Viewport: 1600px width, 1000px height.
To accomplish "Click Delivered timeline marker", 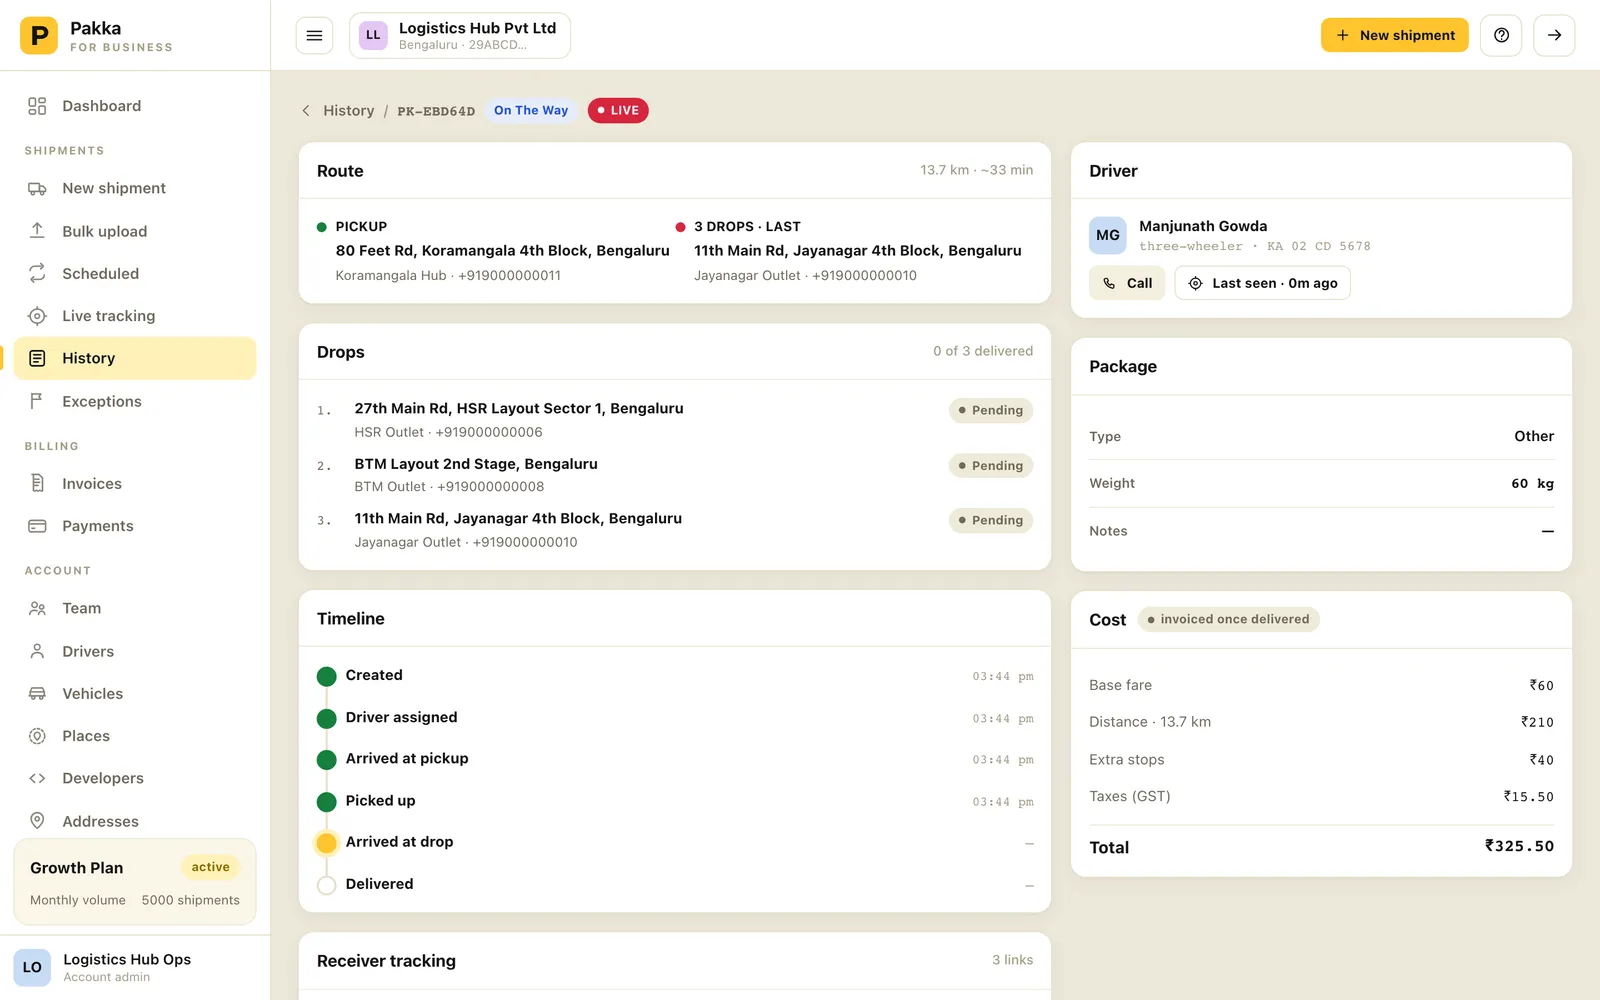I will coord(326,885).
